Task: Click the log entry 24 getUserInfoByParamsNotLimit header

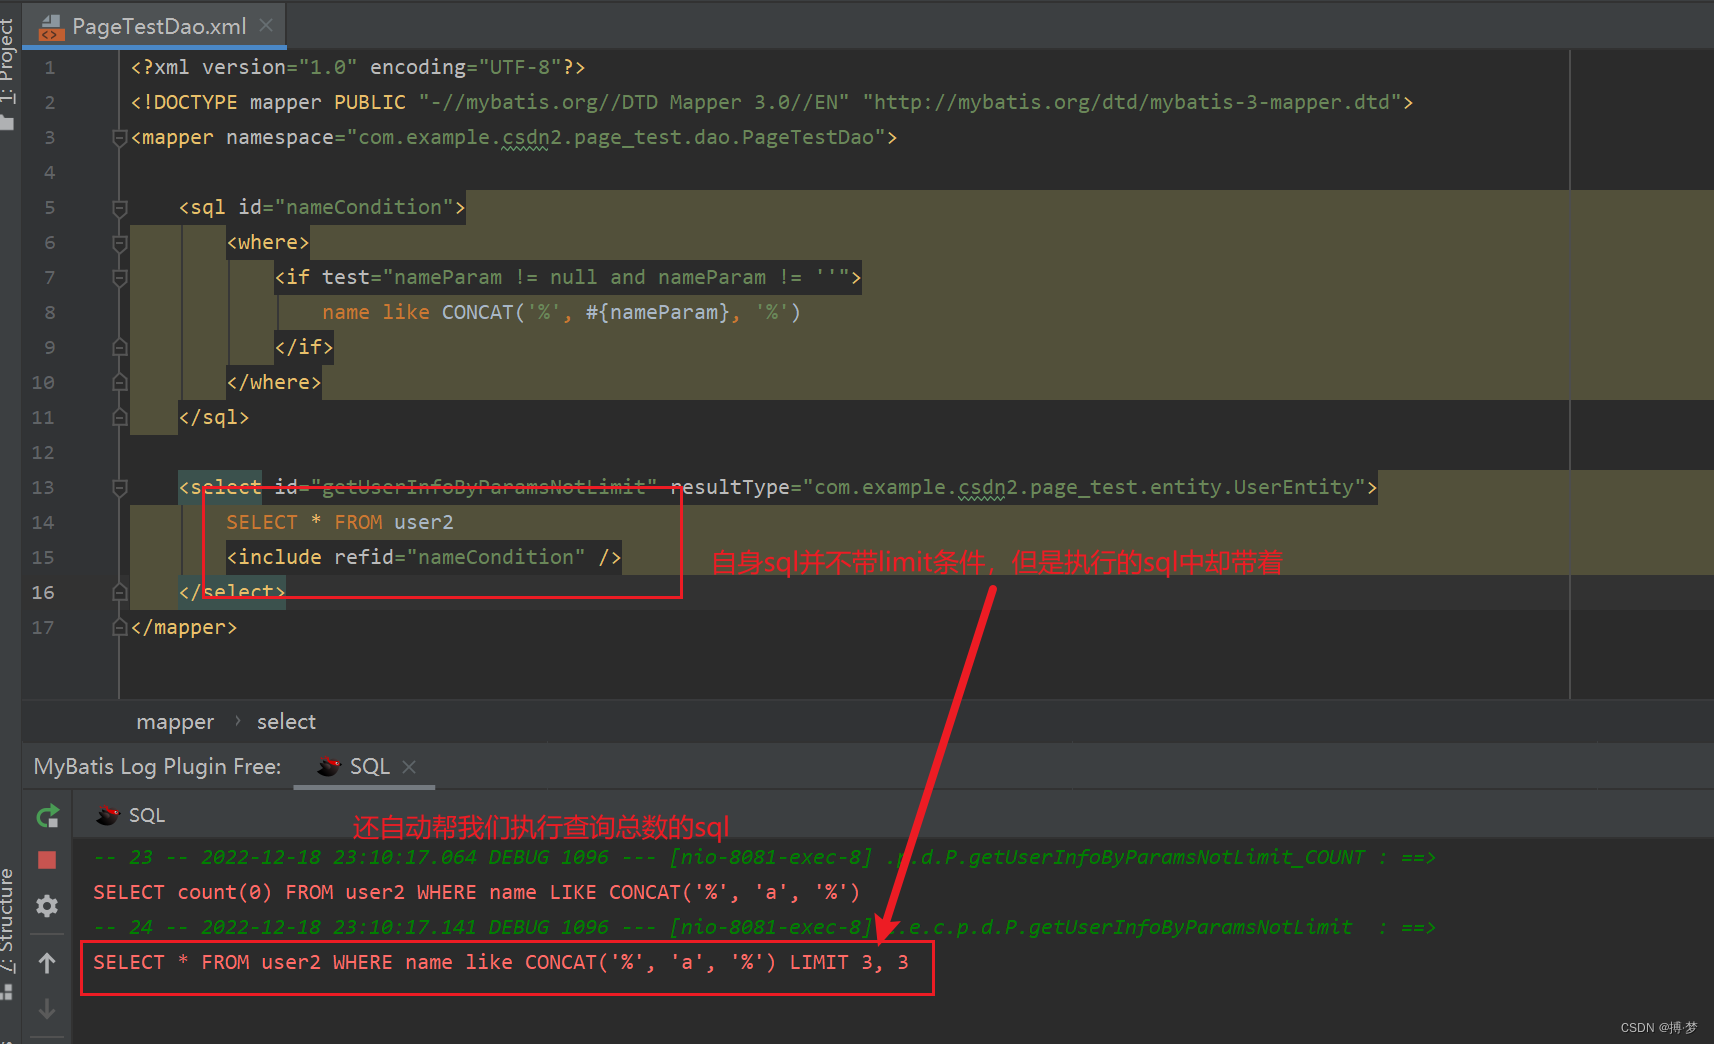Action: point(765,927)
